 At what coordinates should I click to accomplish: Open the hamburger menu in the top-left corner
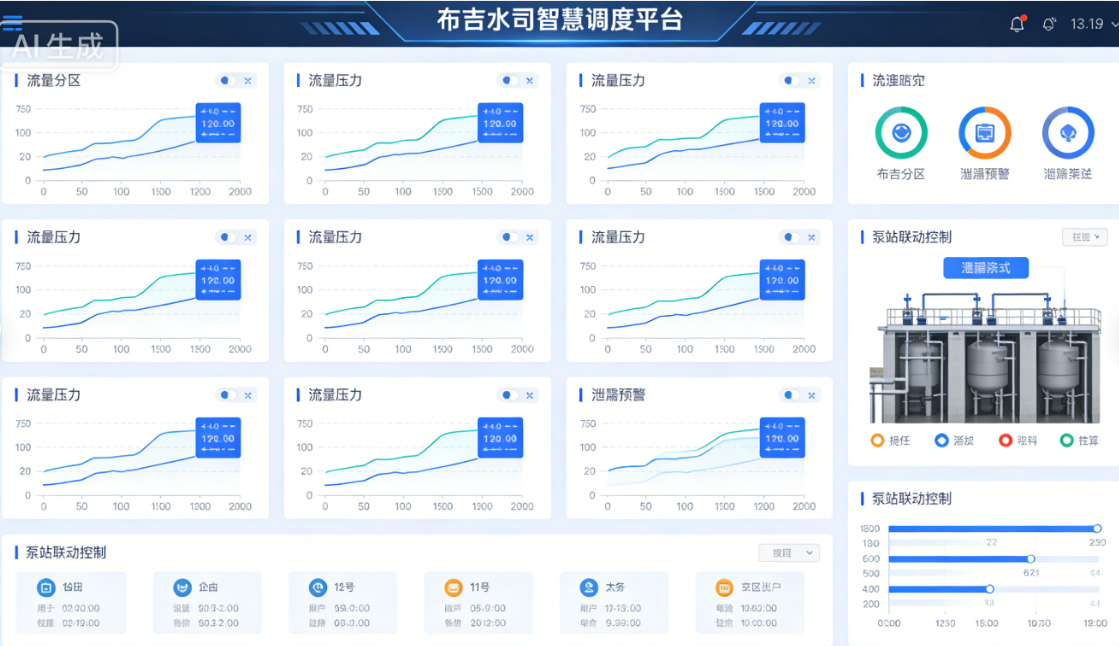click(12, 24)
